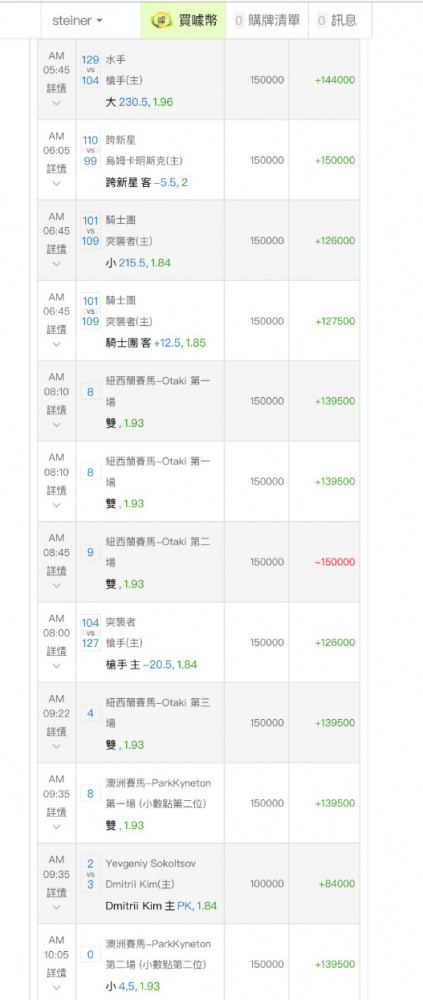Click 詳情 for the 05:45 水手 game
The height and width of the screenshot is (1000, 423).
(57, 88)
